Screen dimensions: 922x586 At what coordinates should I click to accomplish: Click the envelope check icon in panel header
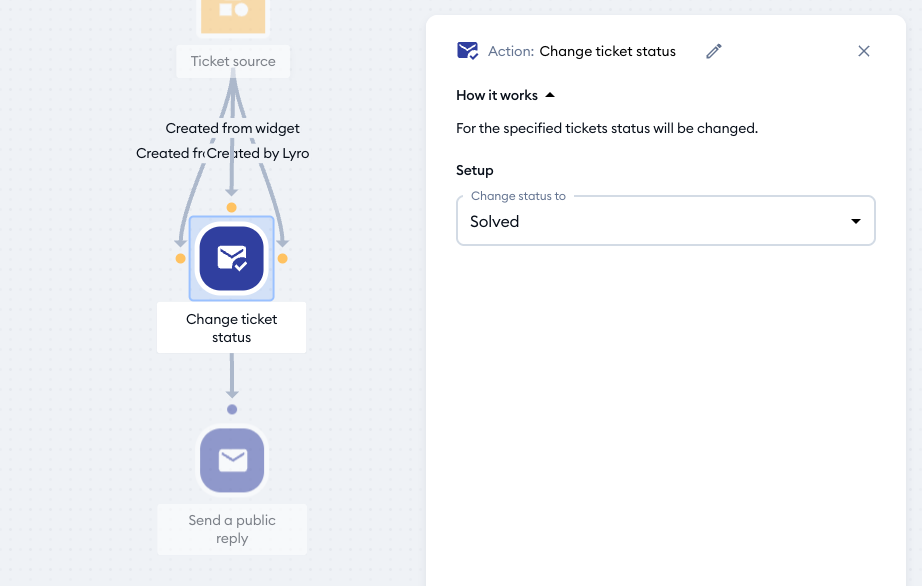[x=467, y=51]
